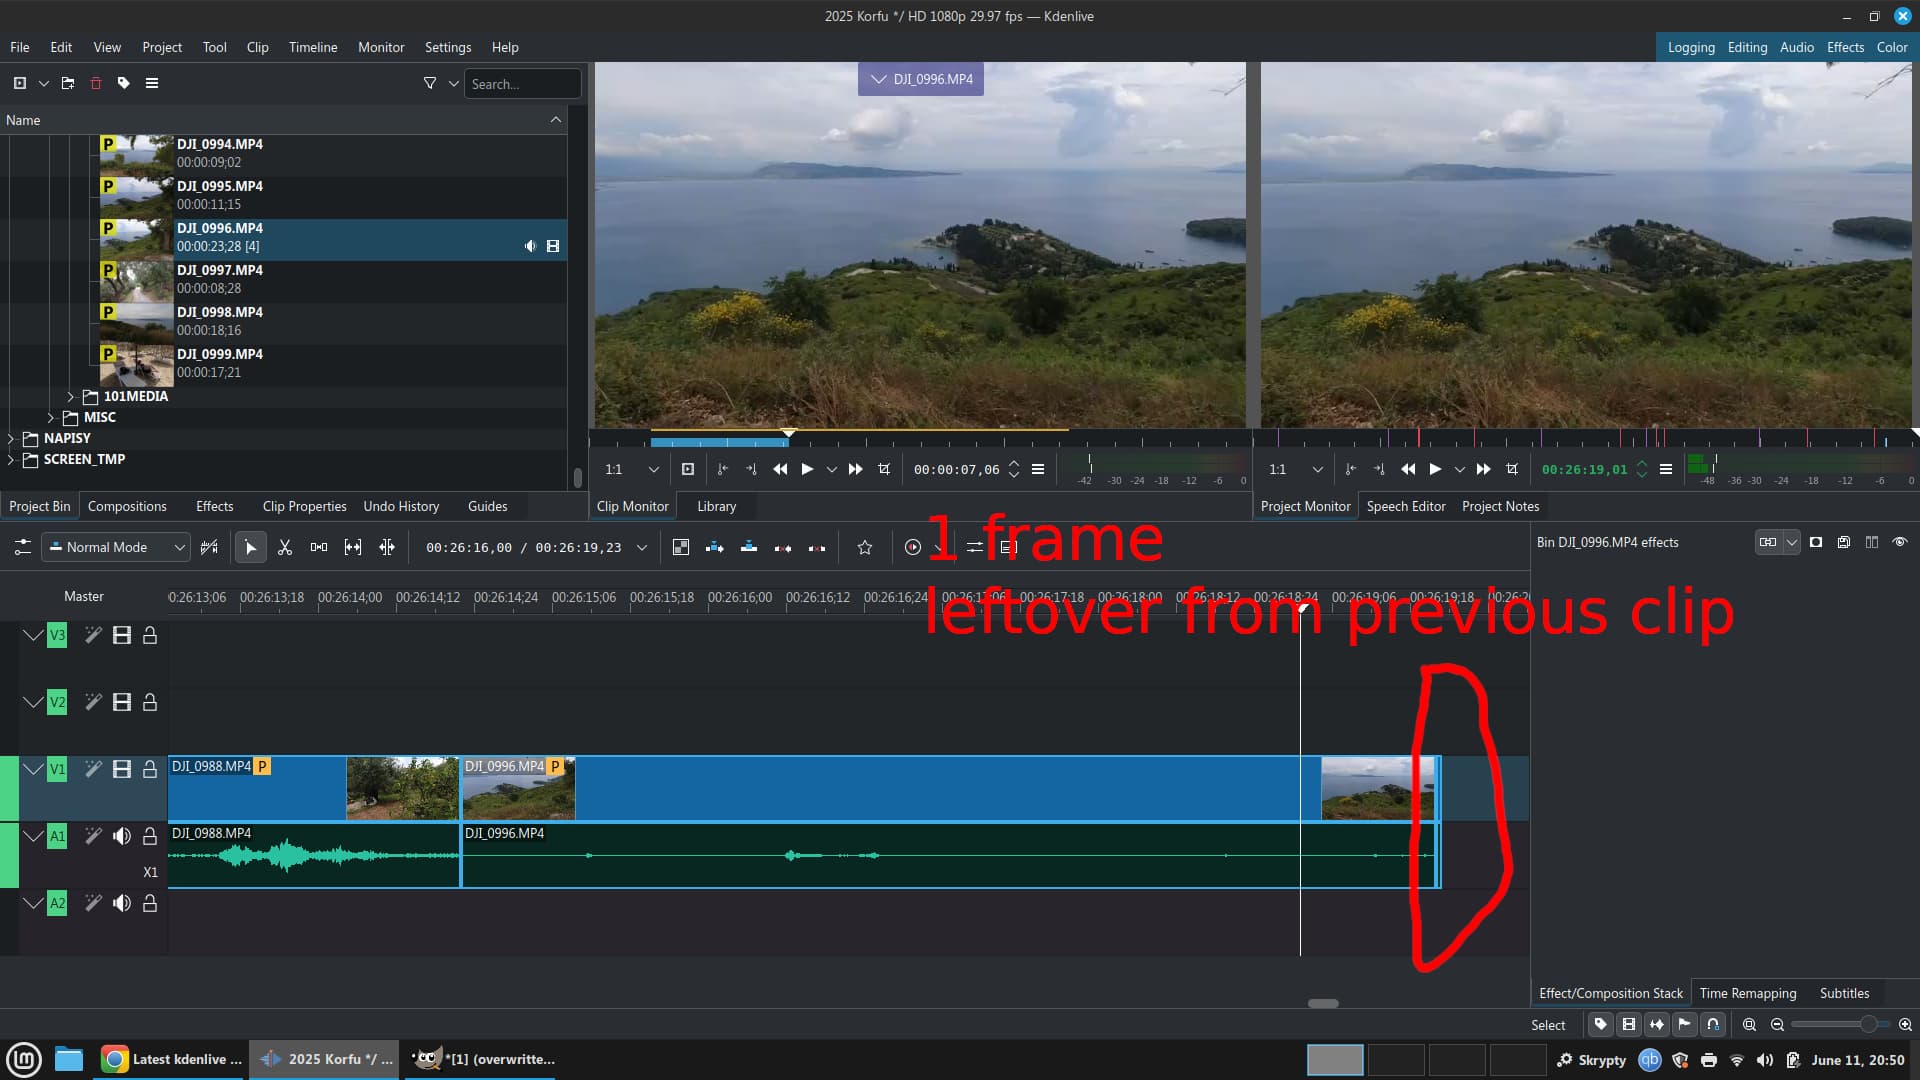1920x1080 pixels.
Task: Collapse the V1 track chevron
Action: pyautogui.click(x=33, y=769)
